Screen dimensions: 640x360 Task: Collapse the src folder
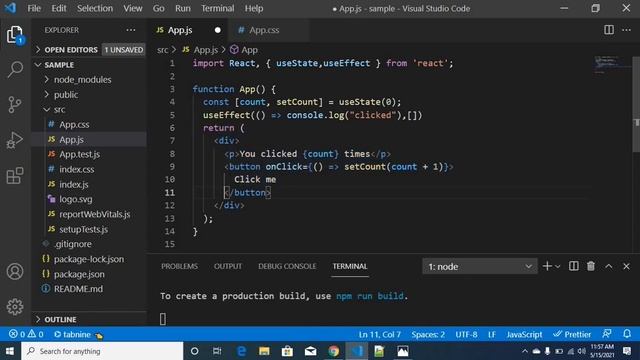pyautogui.click(x=60, y=109)
